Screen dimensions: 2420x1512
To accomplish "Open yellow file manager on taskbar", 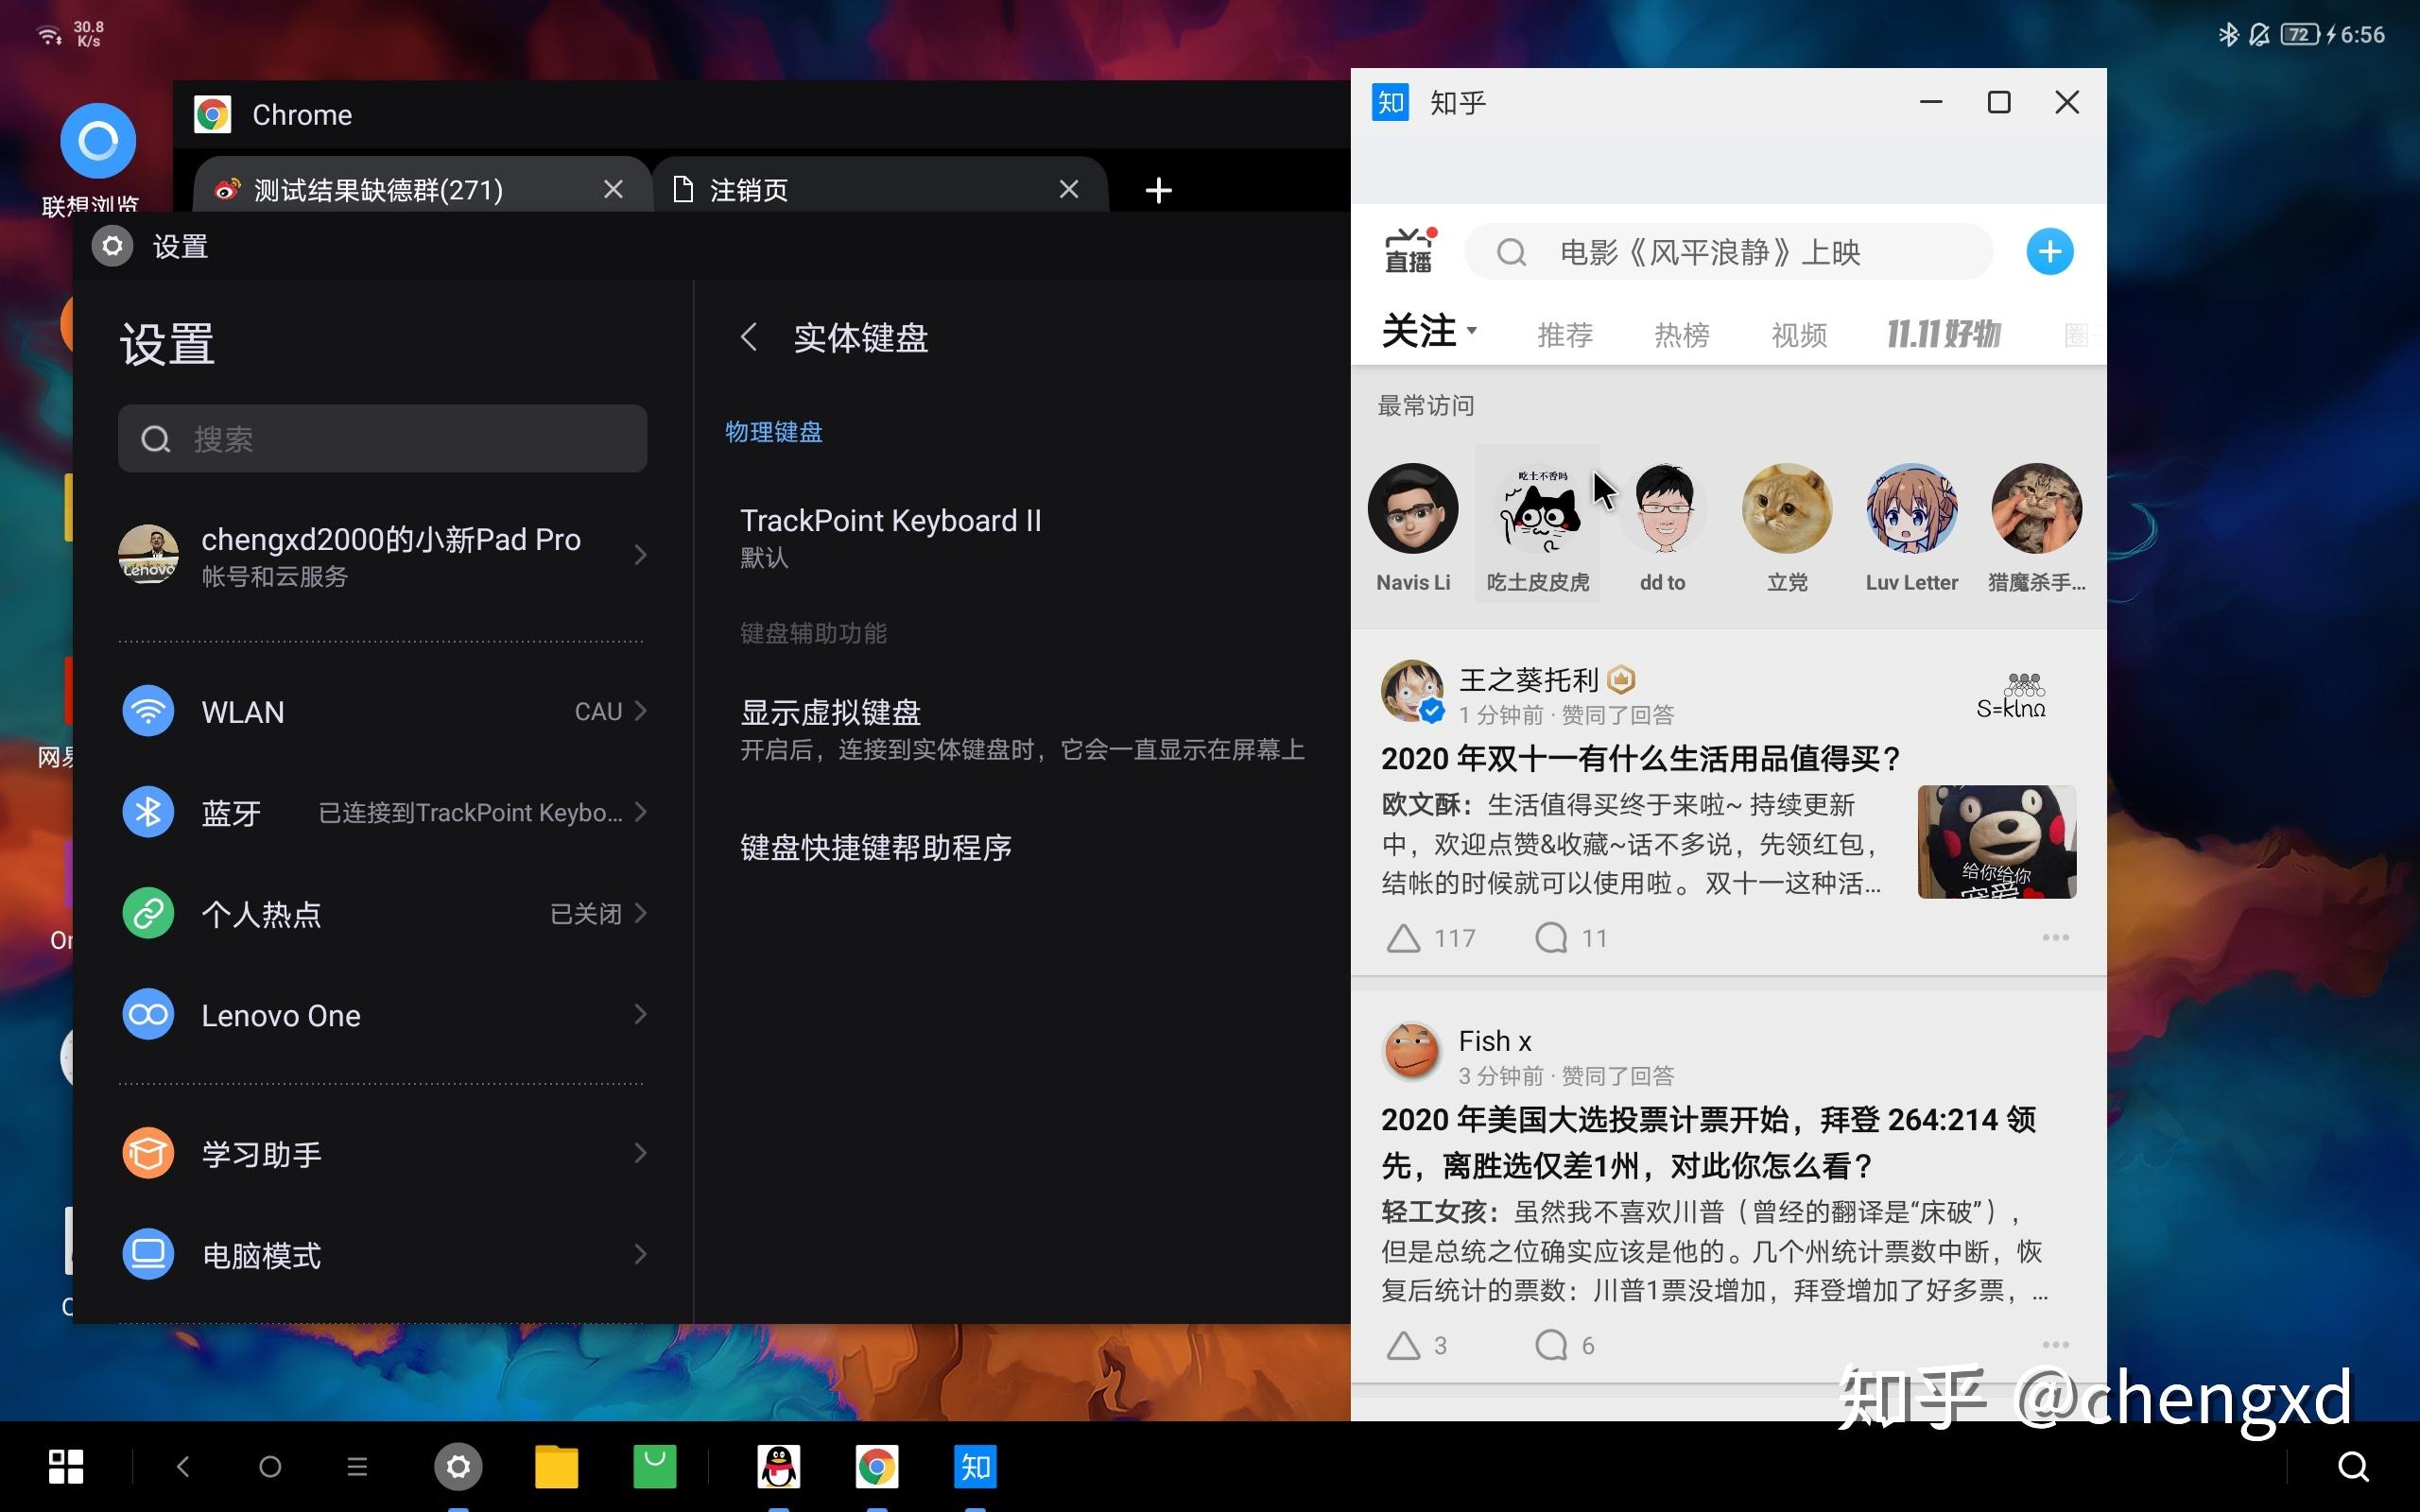I will pyautogui.click(x=557, y=1467).
